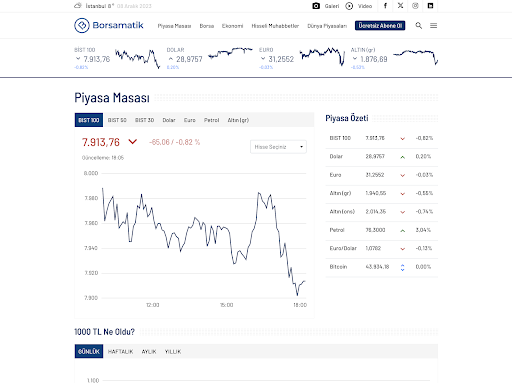This screenshot has height=383, width=512.
Task: Click the BIST 100 main line chart
Action: pyautogui.click(x=203, y=242)
